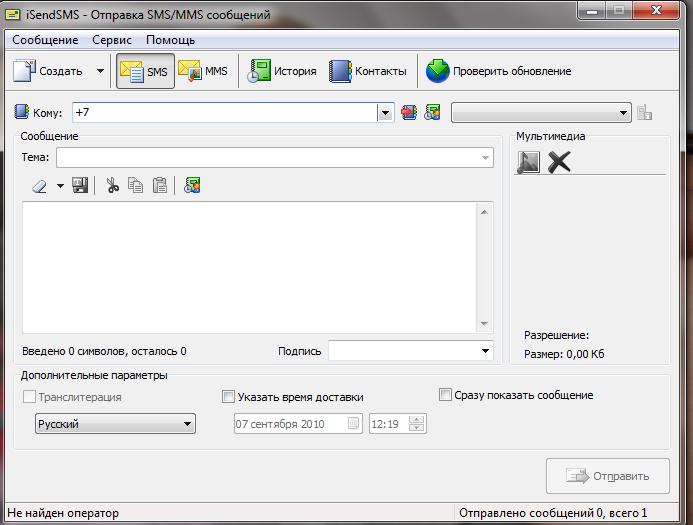Close the iSendSMS window

pyautogui.click(x=656, y=10)
